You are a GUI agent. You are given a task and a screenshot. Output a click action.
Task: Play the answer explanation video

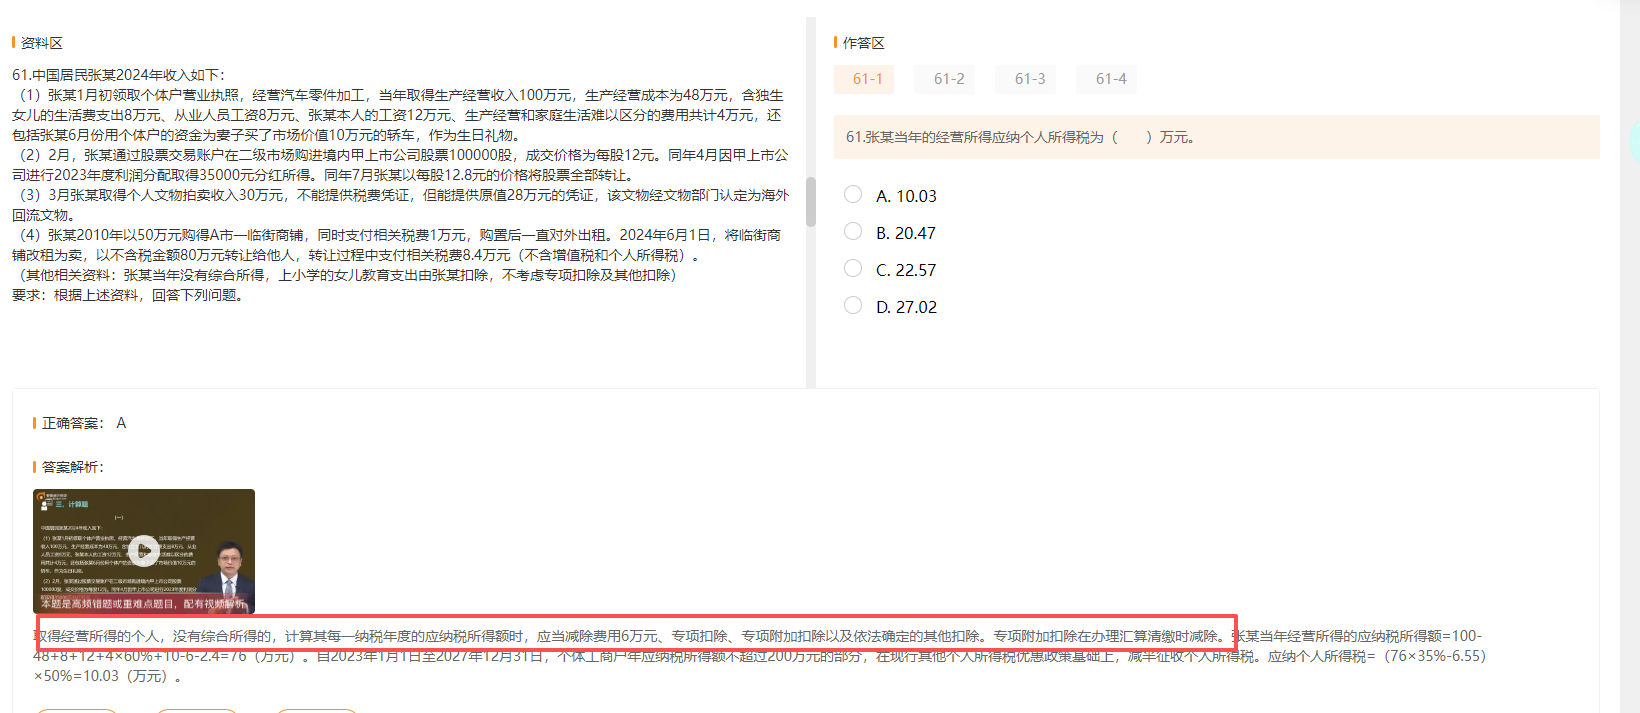click(144, 550)
